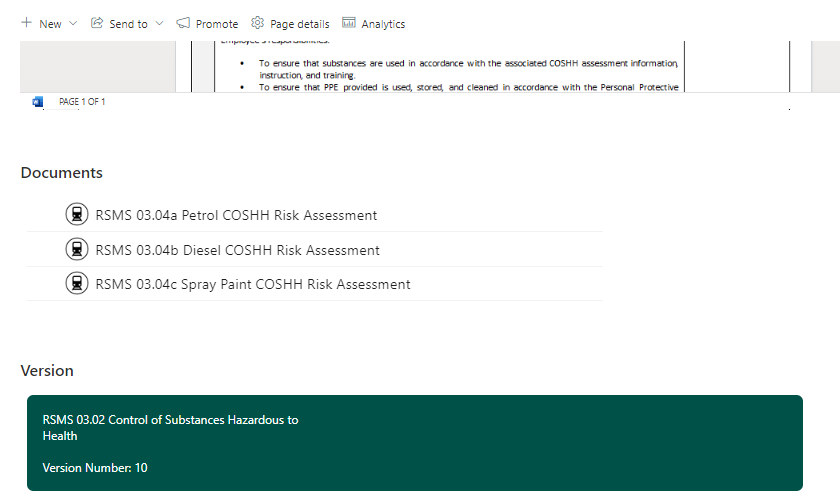This screenshot has height=494, width=840.
Task: Expand the New dropdown chevron
Action: click(73, 23)
